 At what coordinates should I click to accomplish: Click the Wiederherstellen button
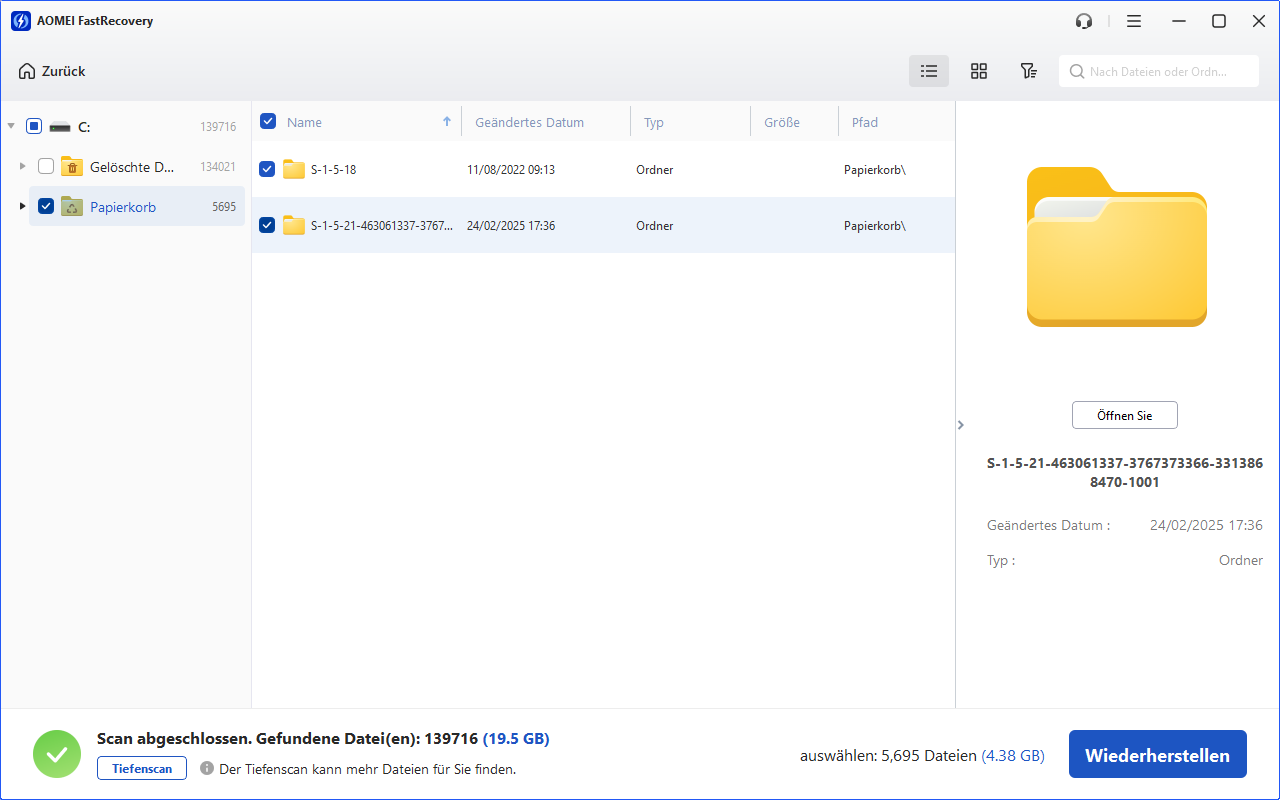1158,755
